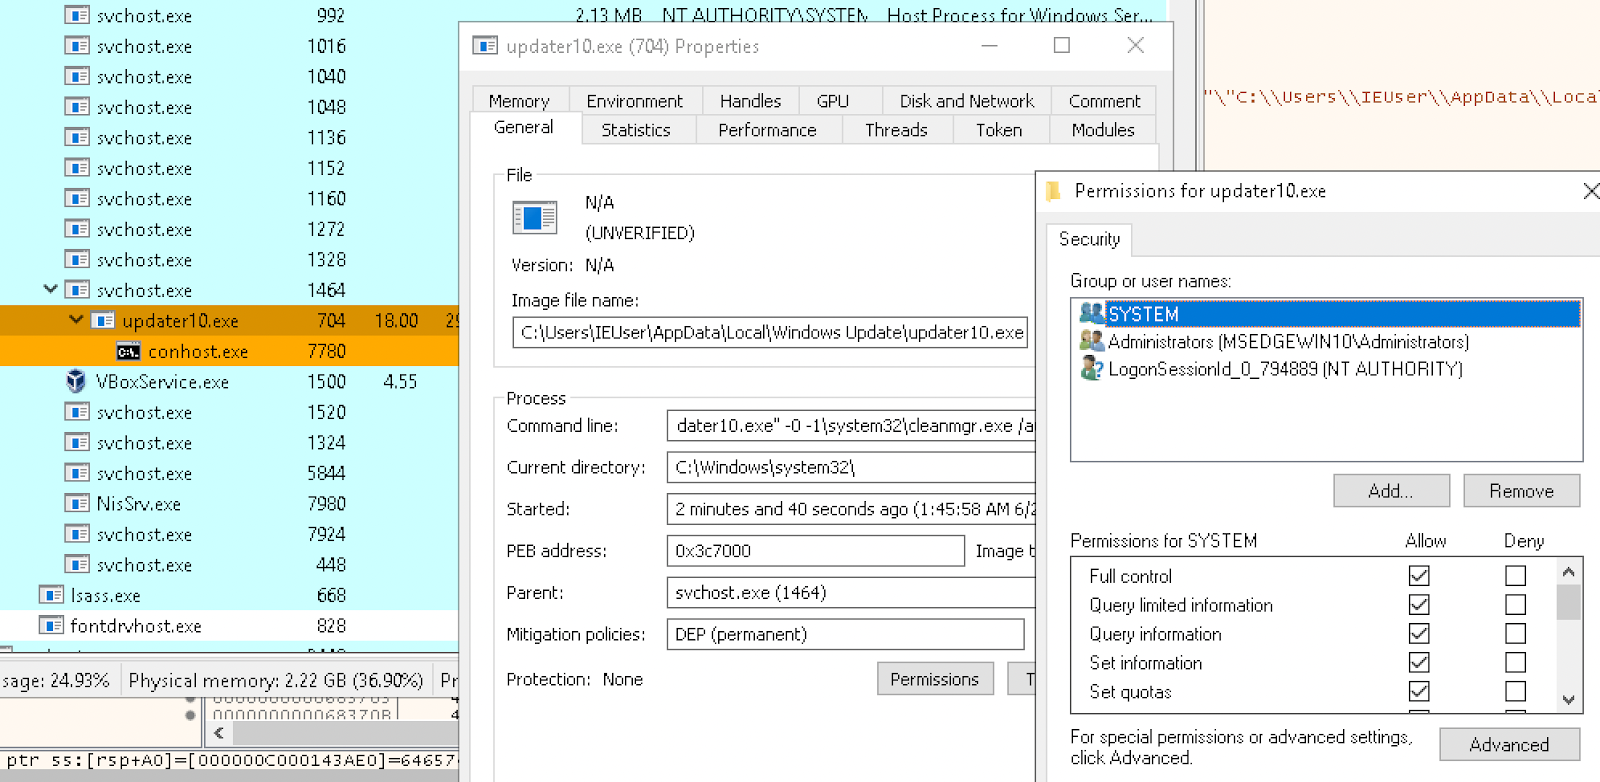Viewport: 1600px width, 782px height.
Task: Uncheck Allow for Set quotas
Action: tap(1418, 691)
